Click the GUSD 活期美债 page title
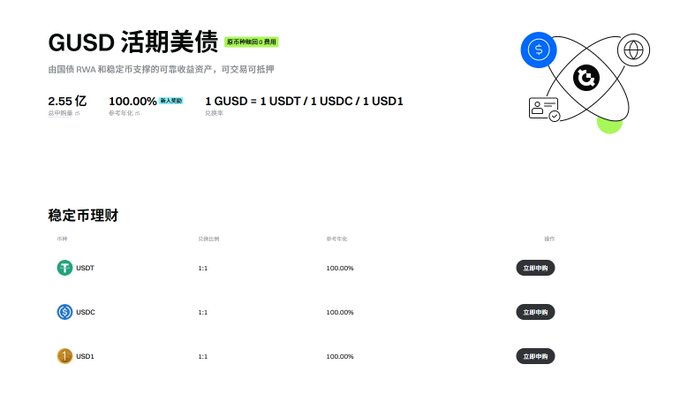 (133, 42)
